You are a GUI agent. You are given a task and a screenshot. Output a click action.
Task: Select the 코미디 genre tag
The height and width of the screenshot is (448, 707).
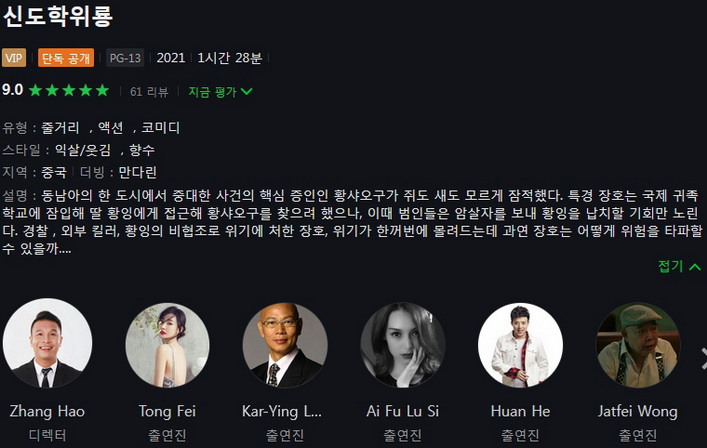(161, 128)
